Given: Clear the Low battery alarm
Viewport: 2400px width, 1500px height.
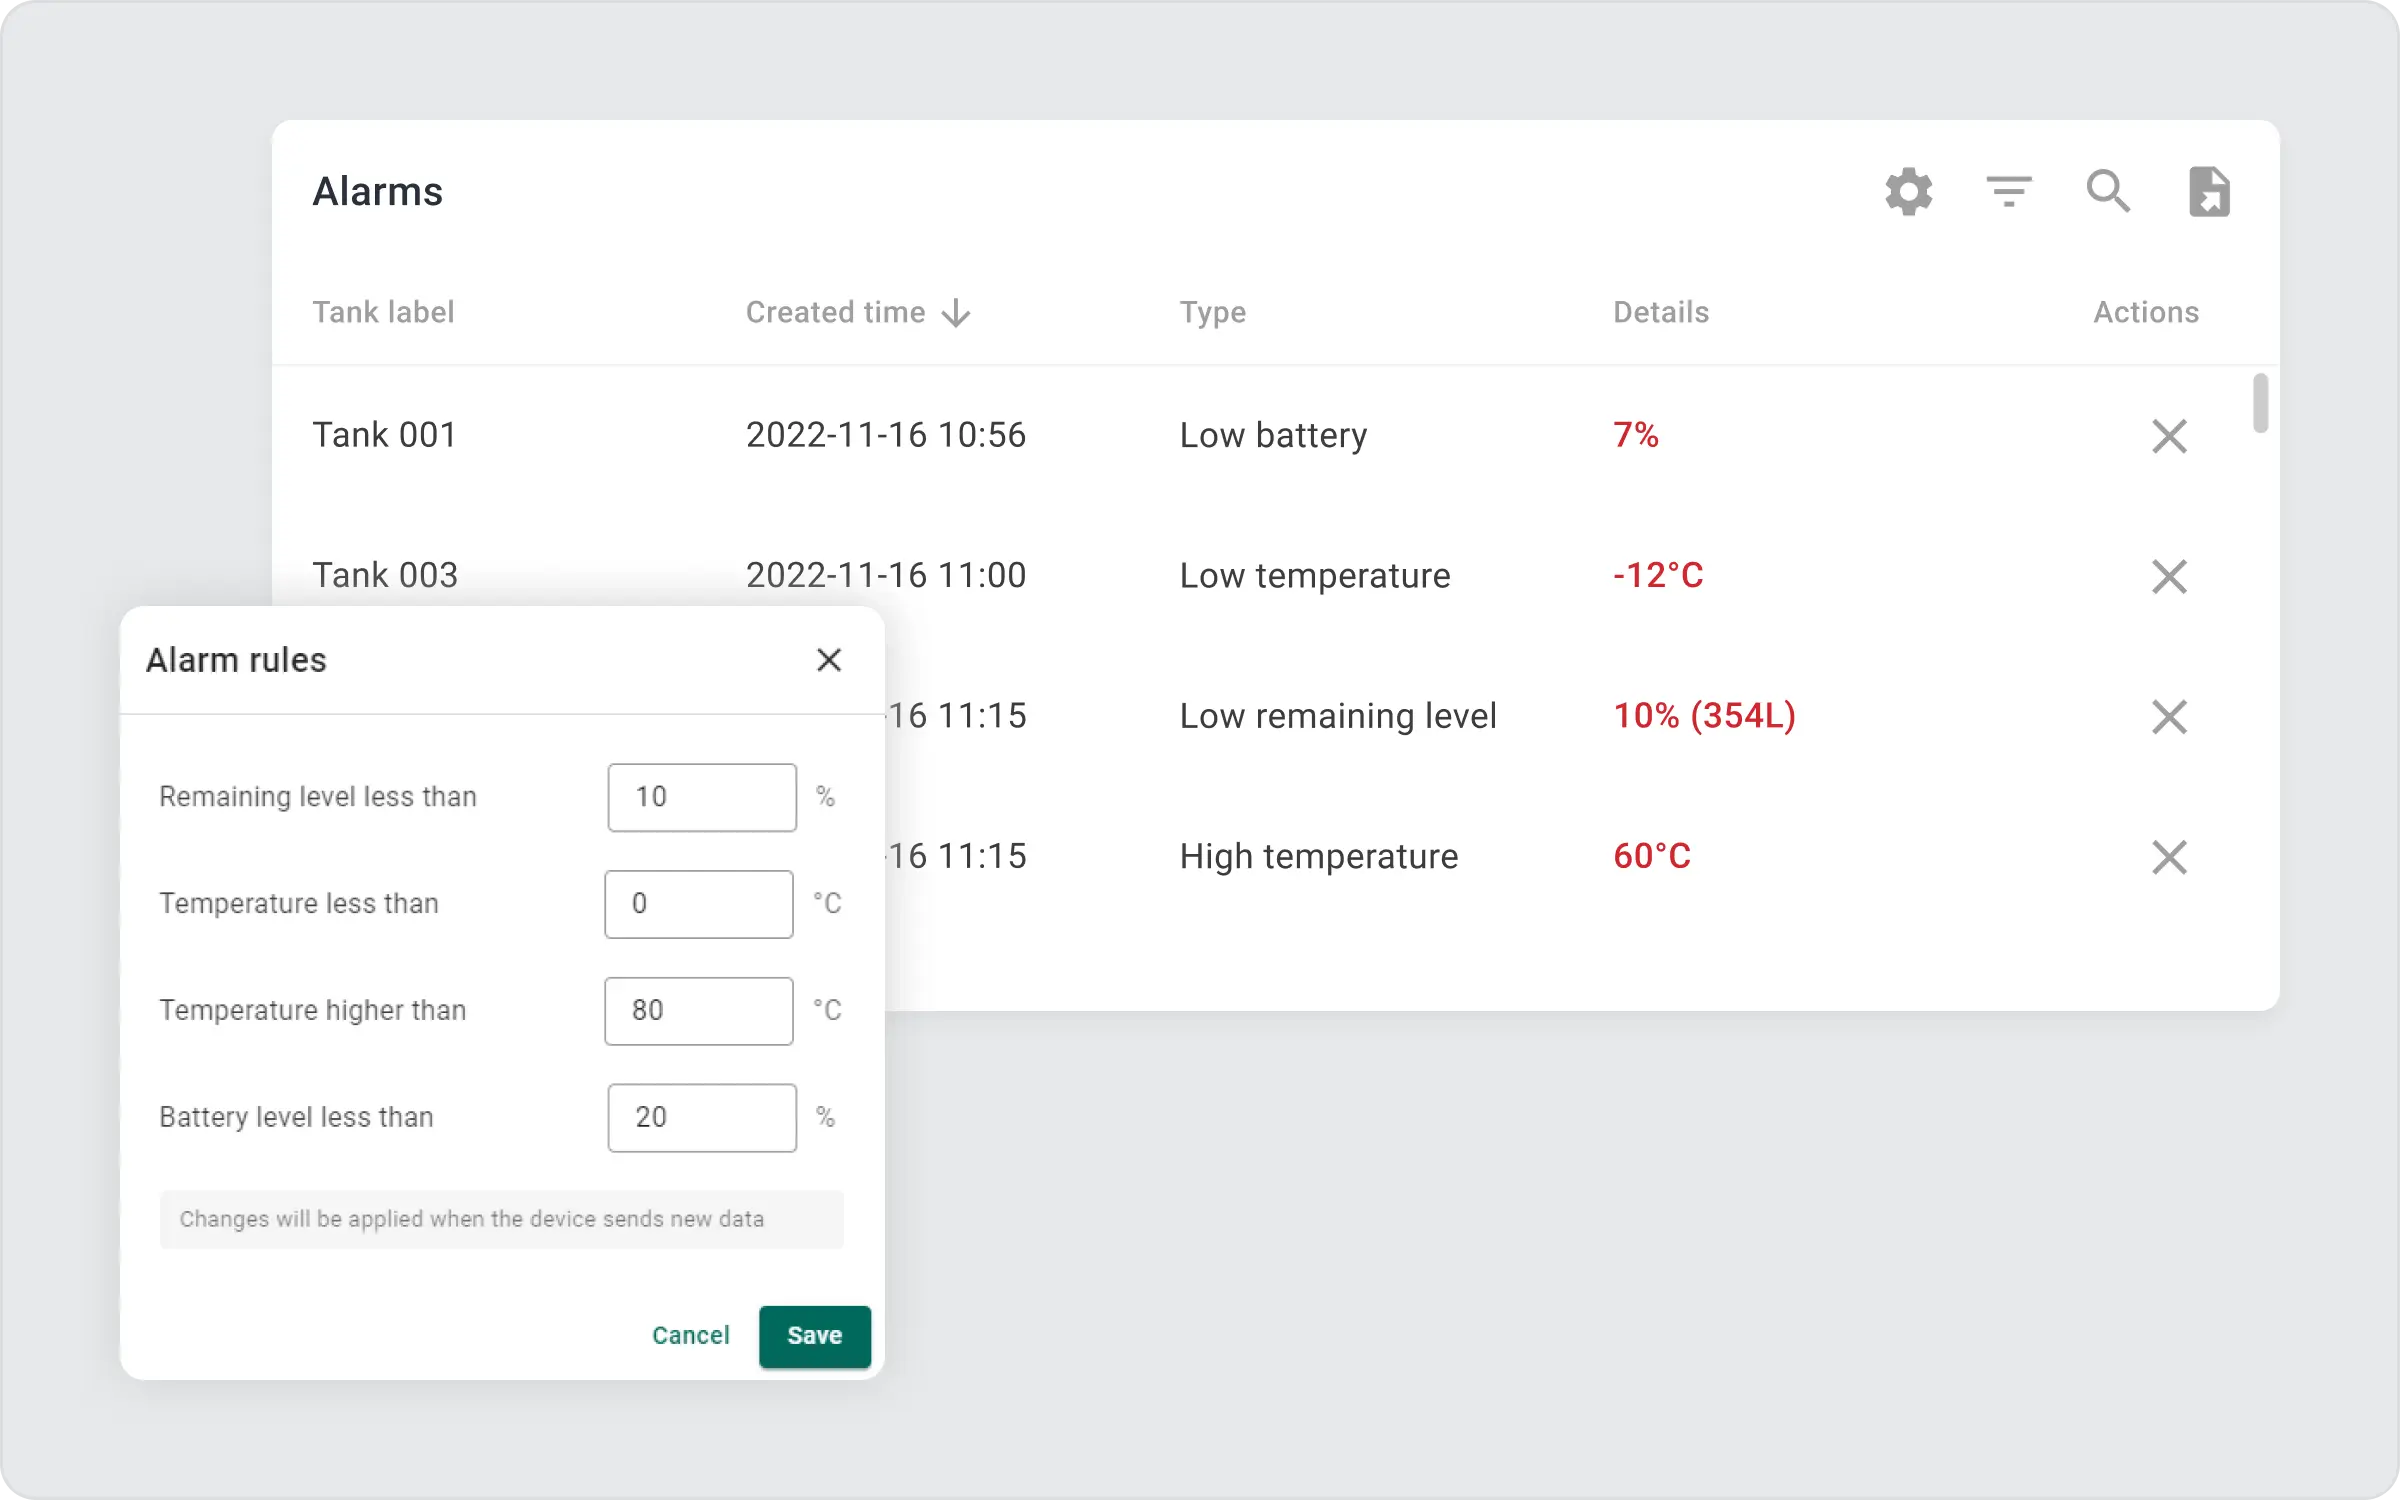Looking at the screenshot, I should tap(2169, 436).
